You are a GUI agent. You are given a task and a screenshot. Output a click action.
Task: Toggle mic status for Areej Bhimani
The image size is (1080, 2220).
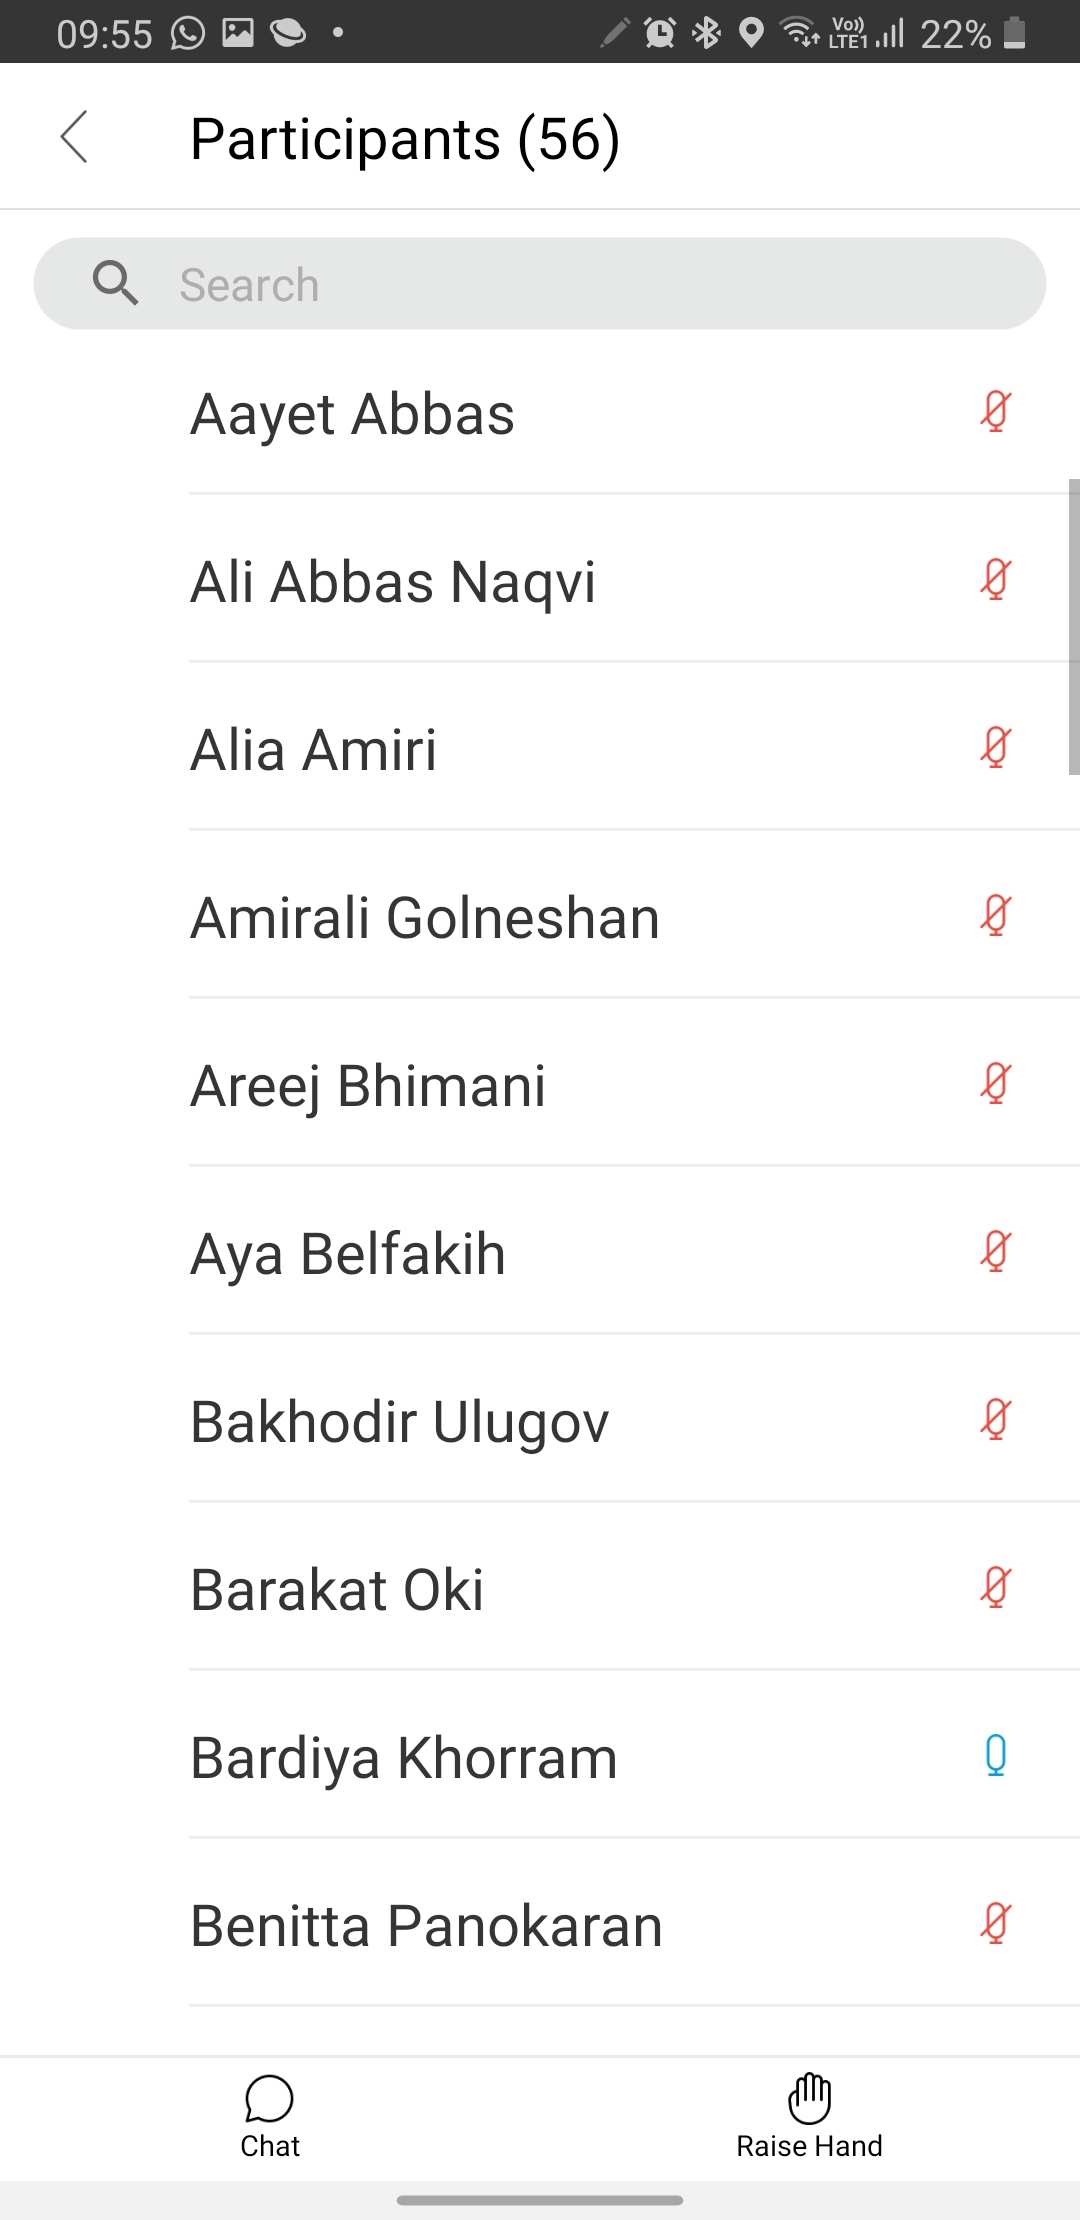995,1083
